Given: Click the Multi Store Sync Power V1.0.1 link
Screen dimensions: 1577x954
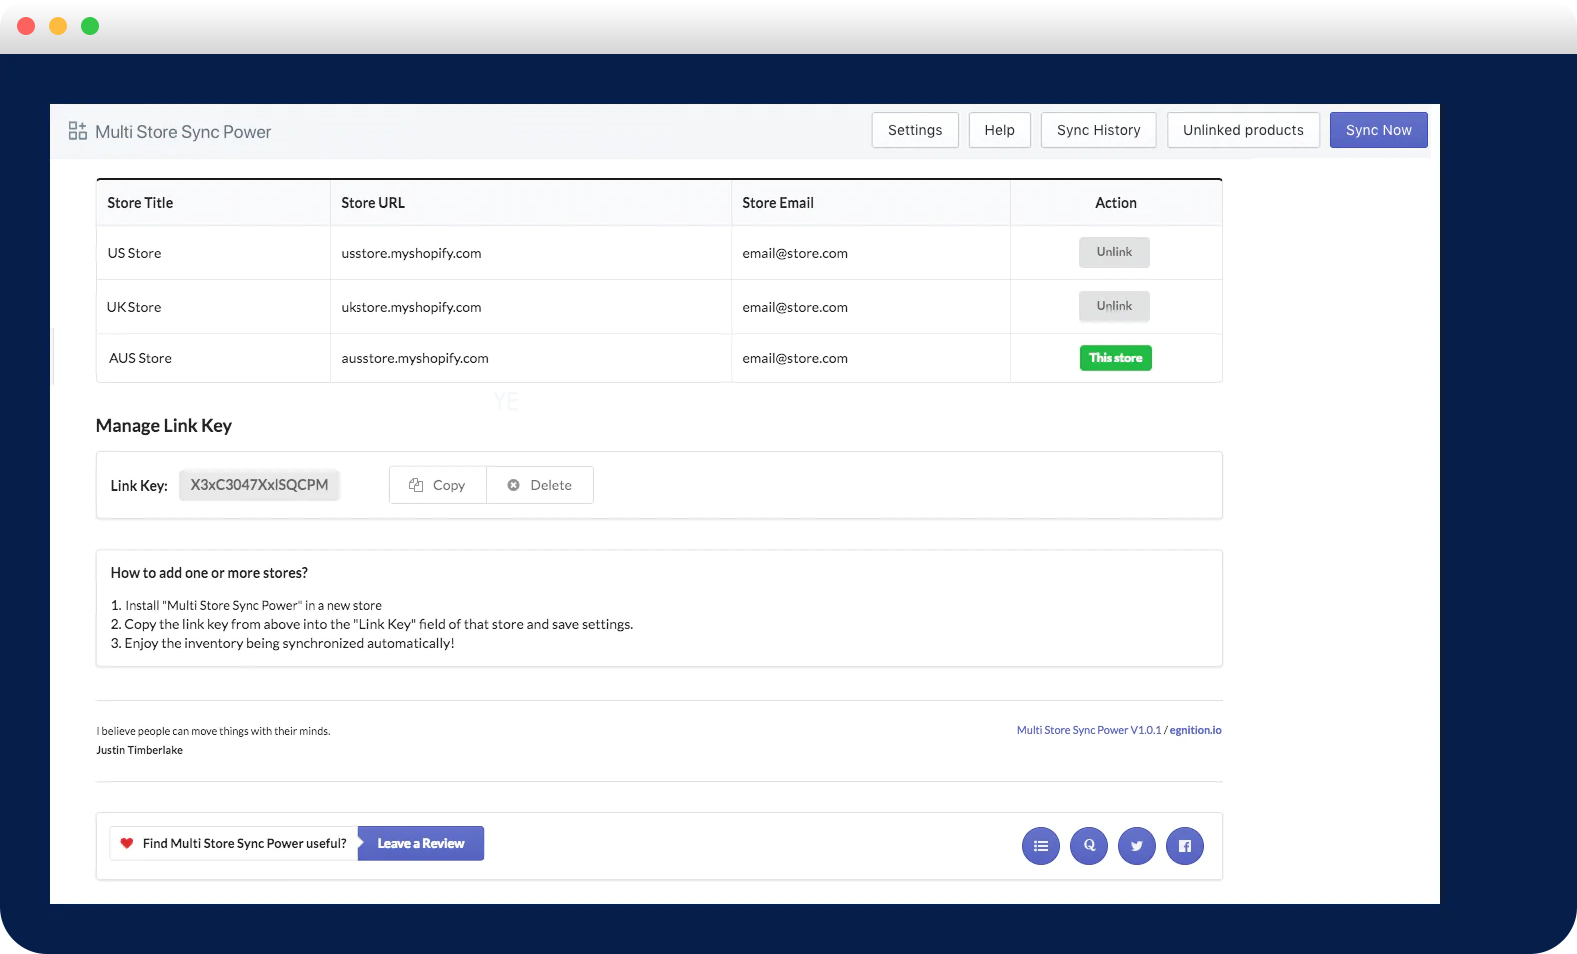Looking at the screenshot, I should tap(1089, 730).
